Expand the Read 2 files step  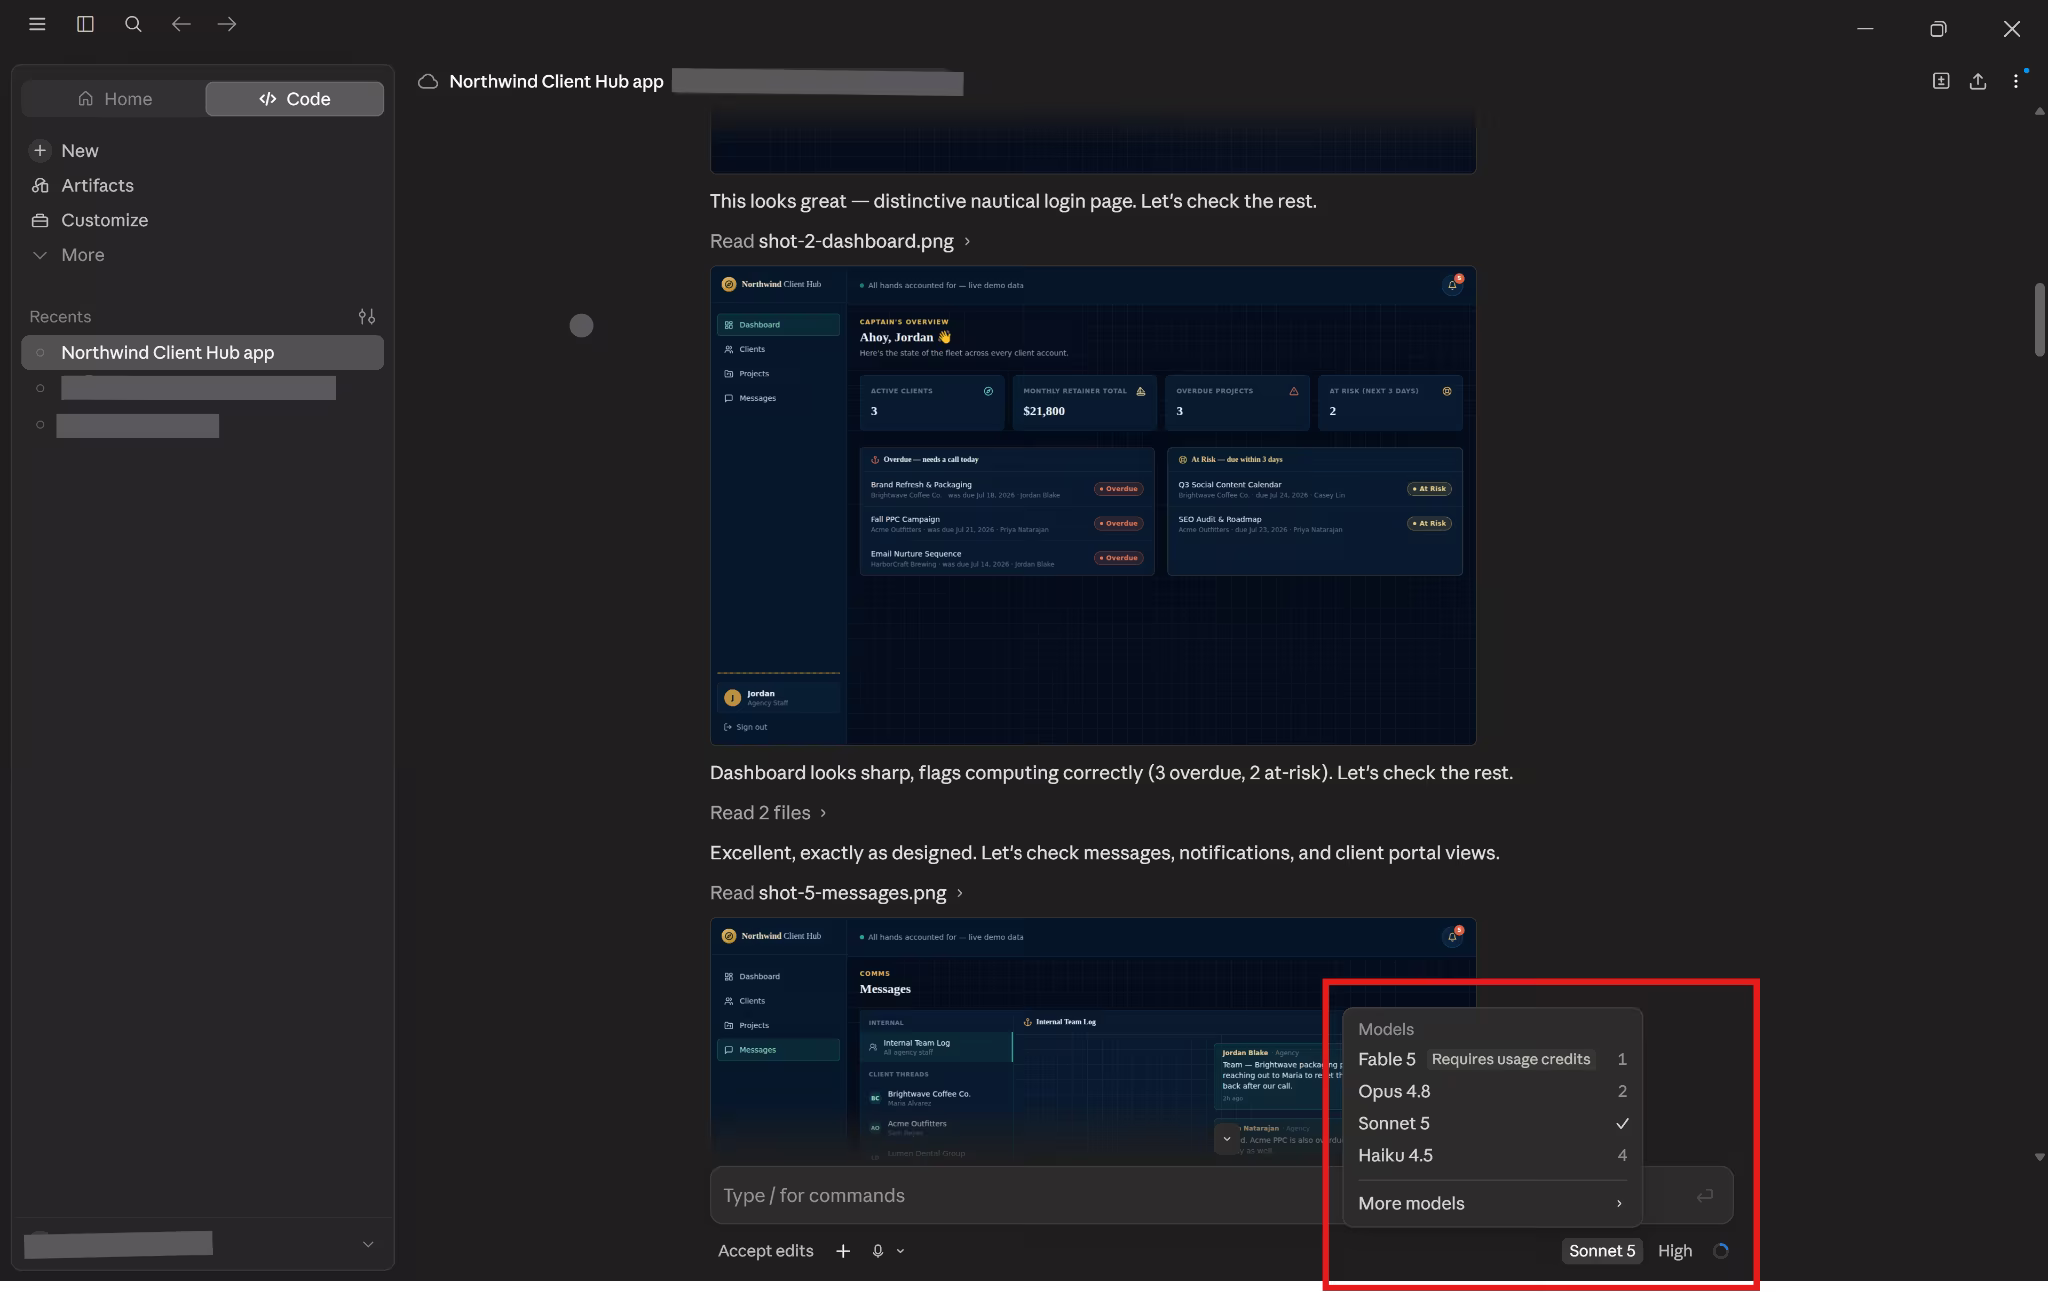[768, 813]
